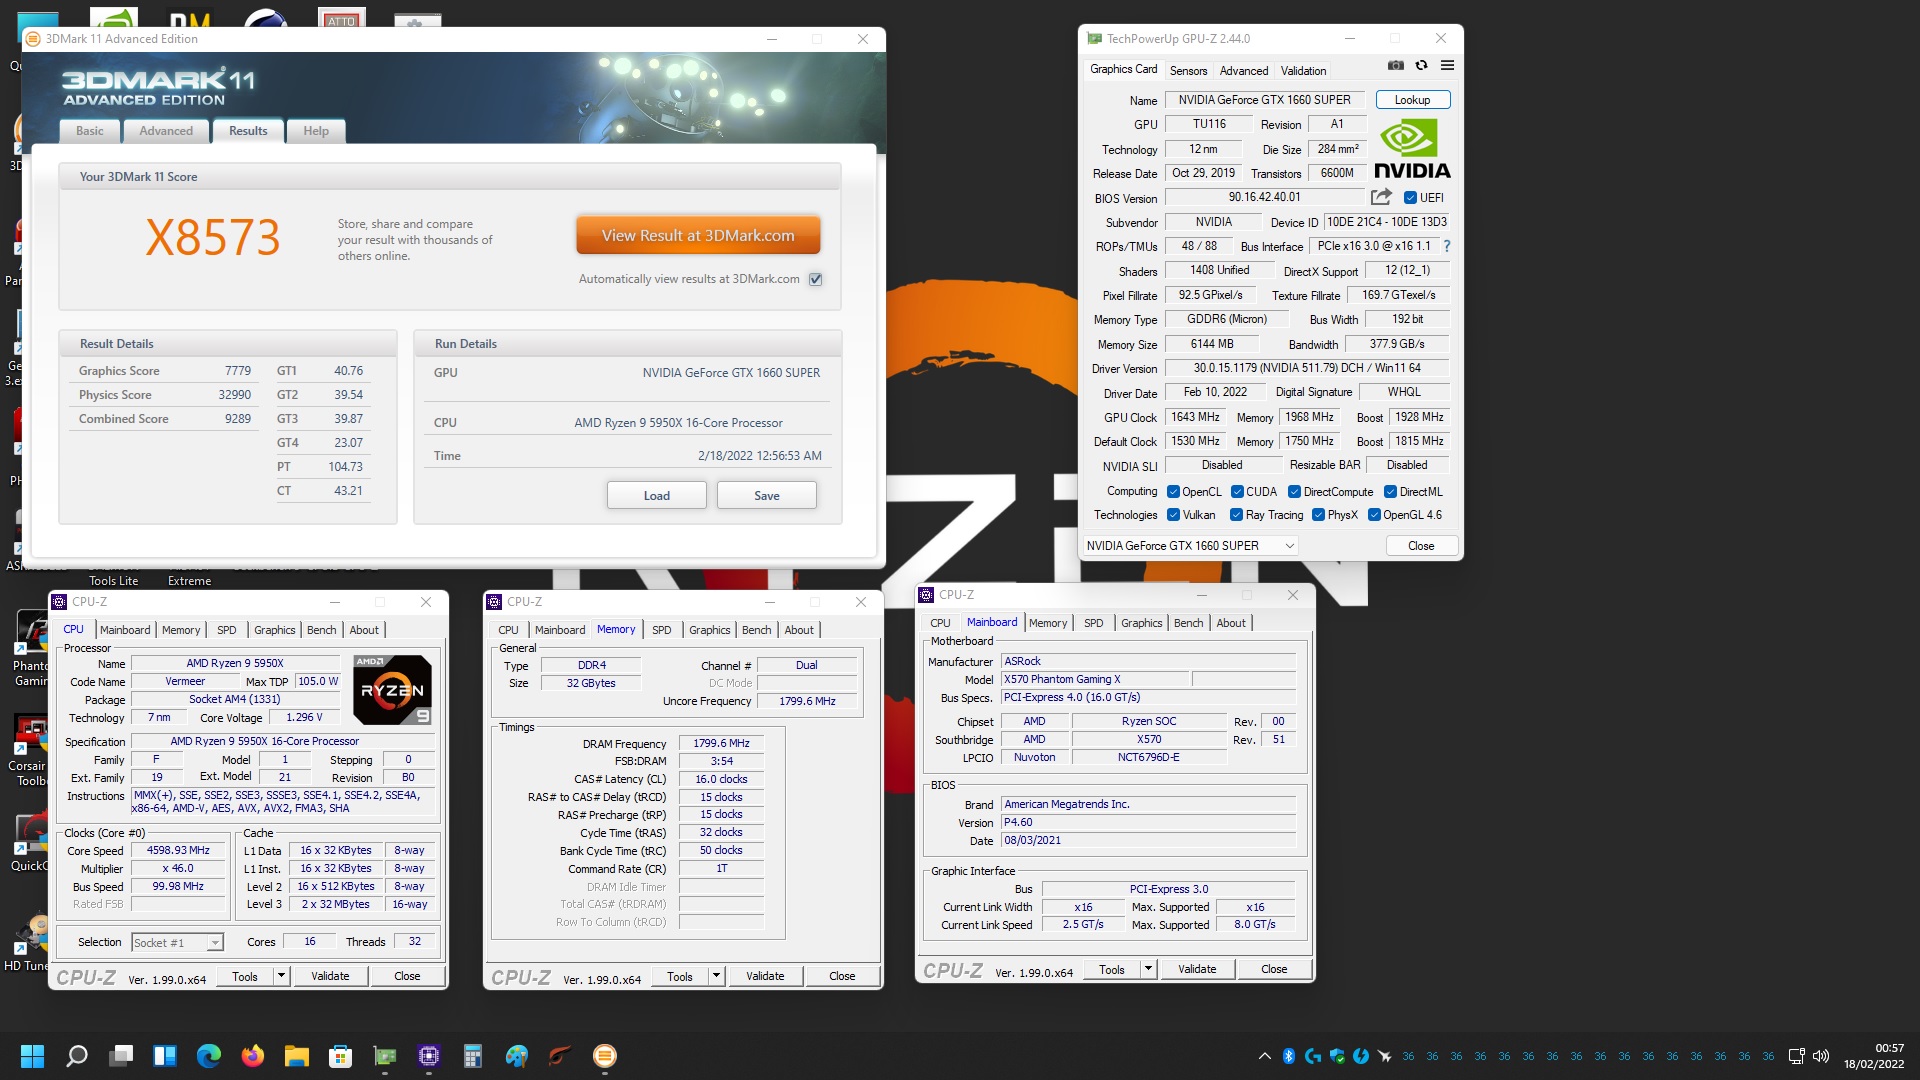Screen dimensions: 1920x1080
Task: Click the NVIDIA logo in GPU-Z
Action: 1411,150
